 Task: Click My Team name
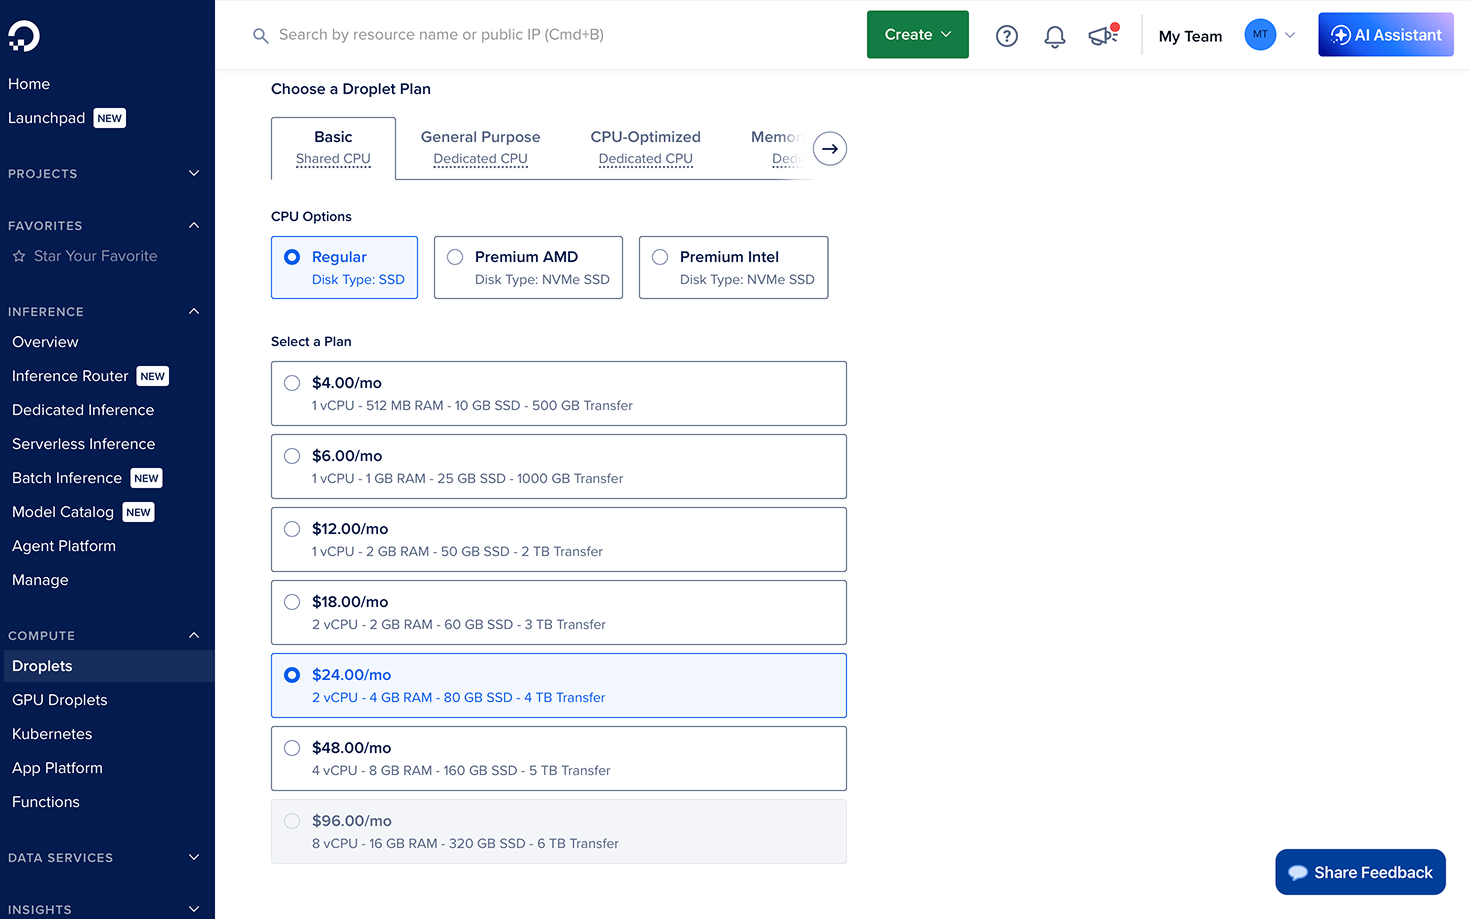[1190, 36]
